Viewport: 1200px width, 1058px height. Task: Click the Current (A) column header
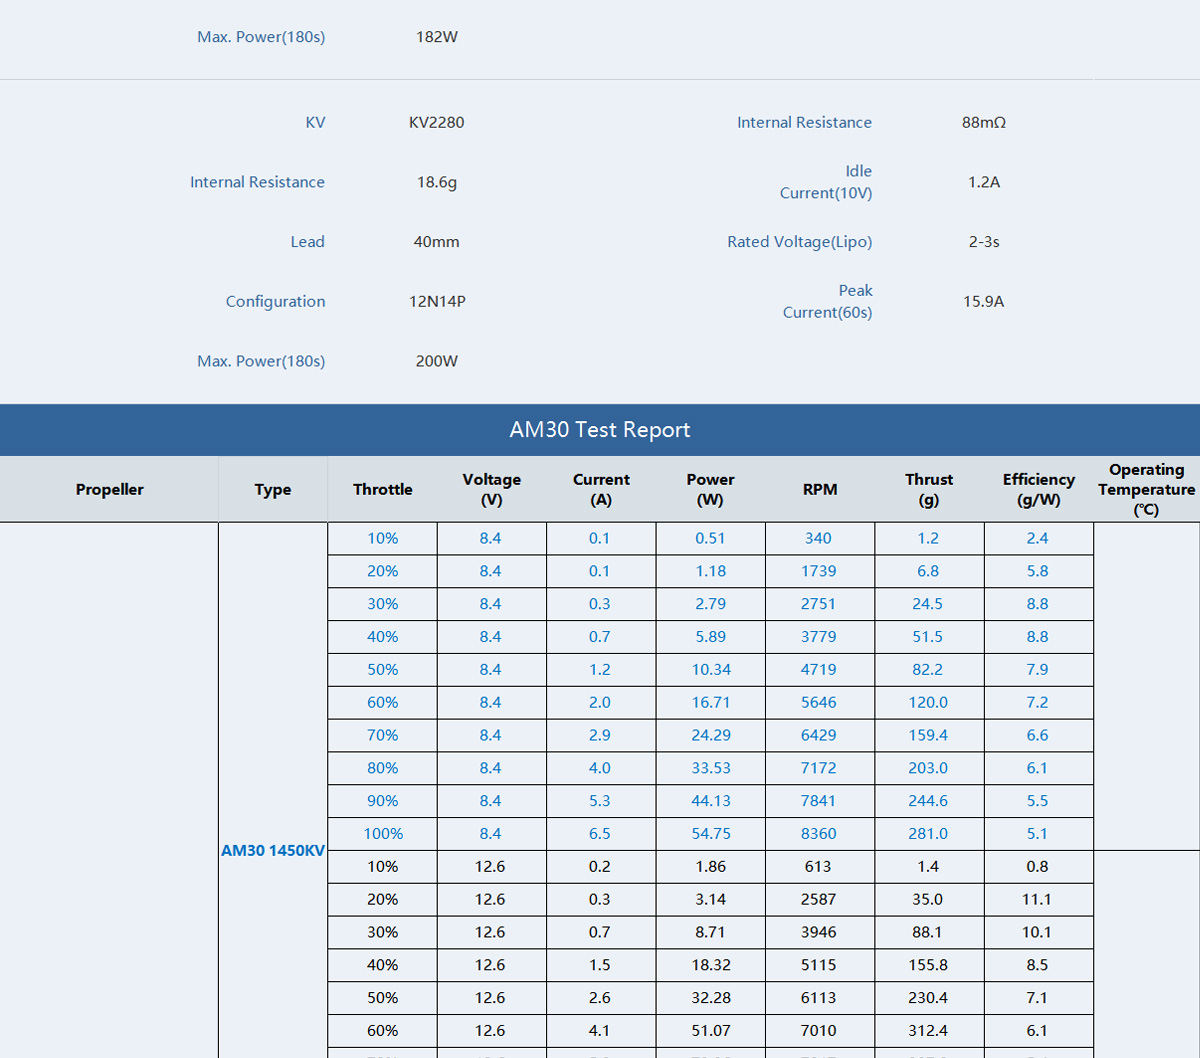(601, 489)
